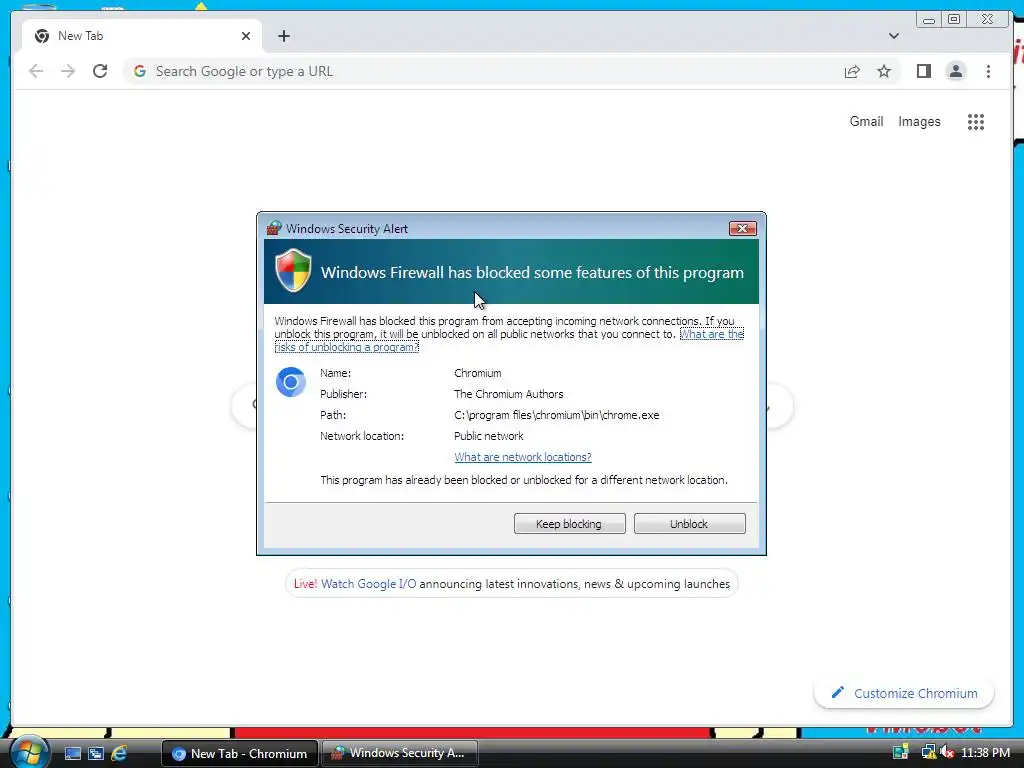Open What are network locations? link

(522, 457)
